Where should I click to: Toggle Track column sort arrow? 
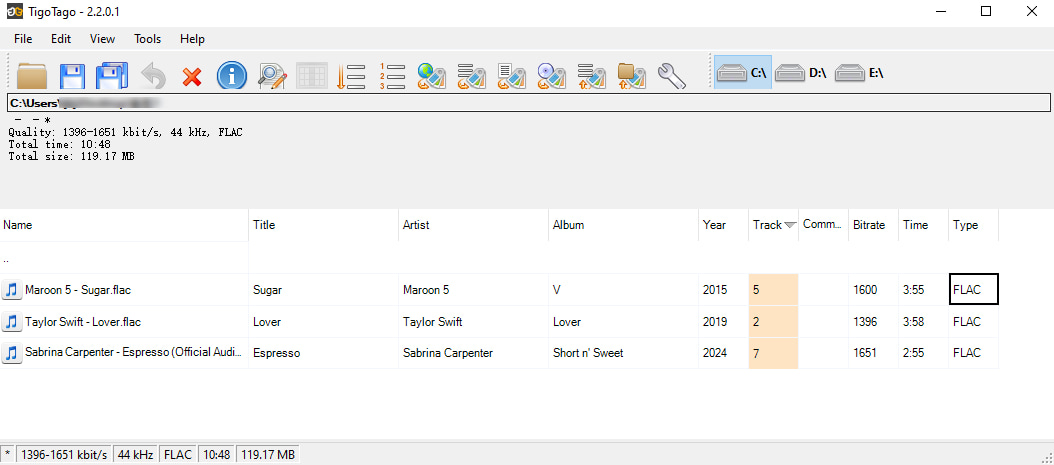tap(790, 225)
